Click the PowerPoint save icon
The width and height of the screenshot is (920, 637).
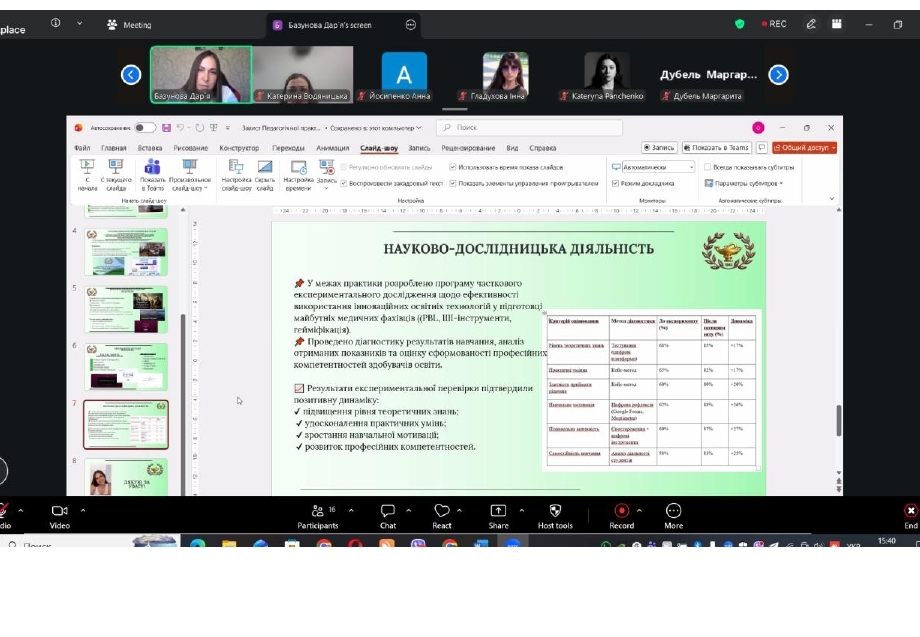click(x=167, y=127)
